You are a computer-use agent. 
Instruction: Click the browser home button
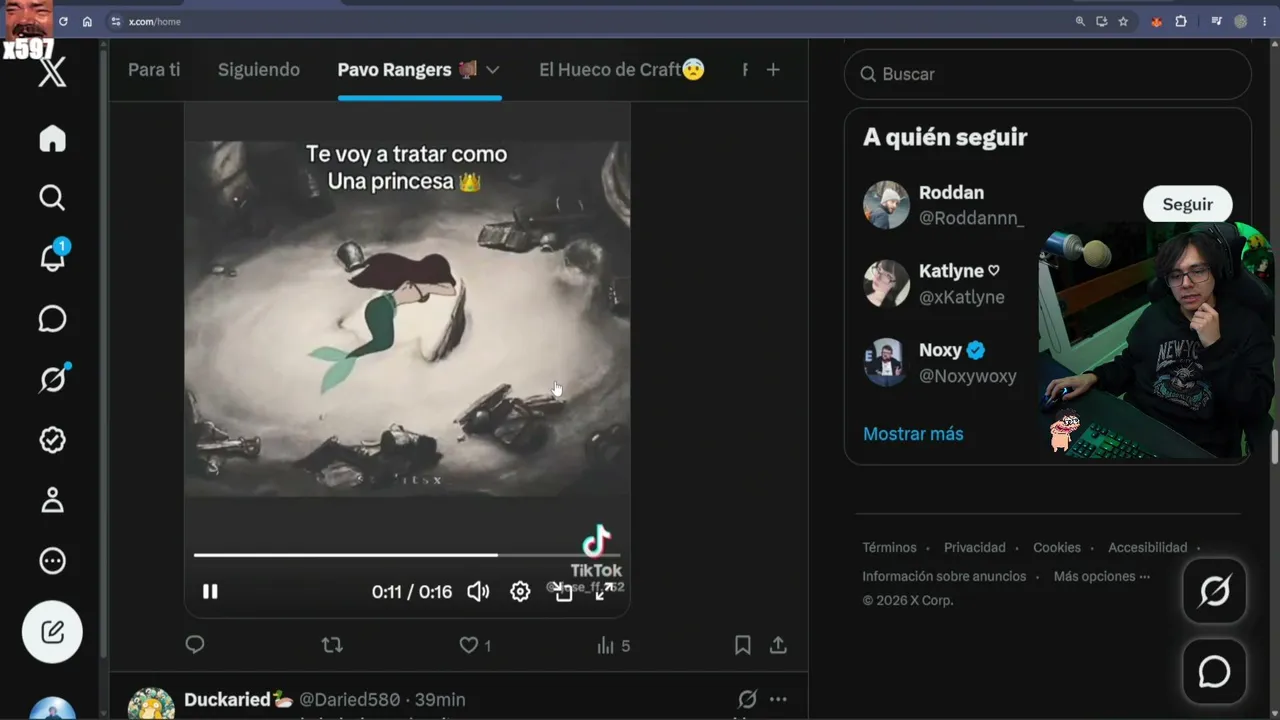[x=87, y=21]
